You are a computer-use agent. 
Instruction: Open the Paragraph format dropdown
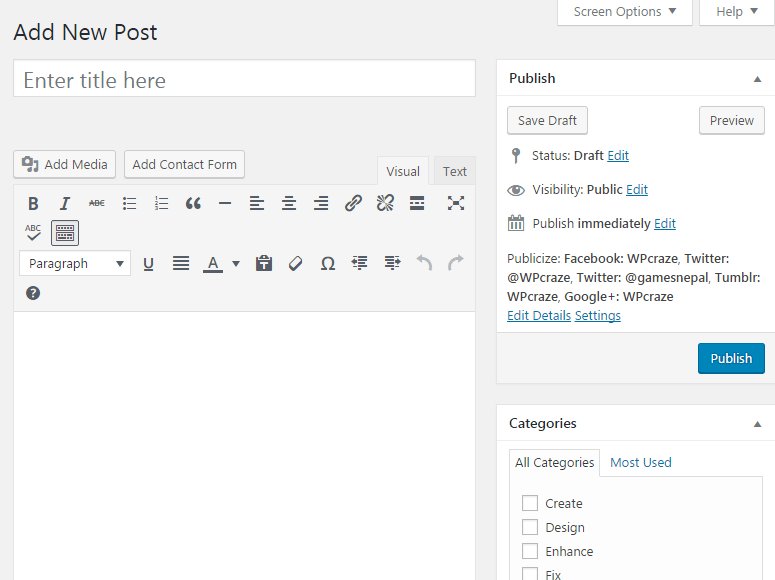(x=75, y=264)
